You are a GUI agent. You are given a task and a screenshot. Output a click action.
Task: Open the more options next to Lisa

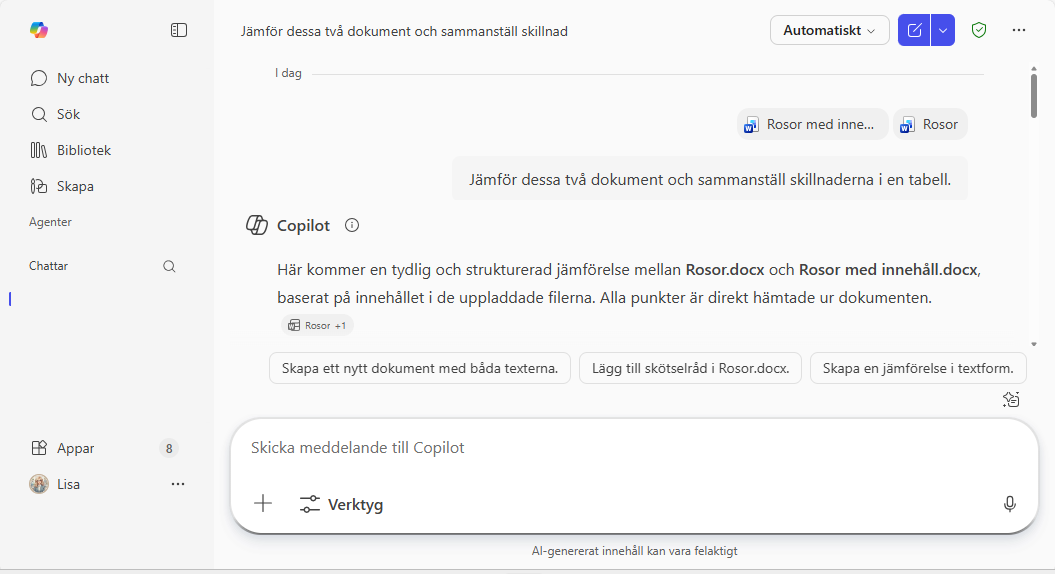click(x=178, y=485)
